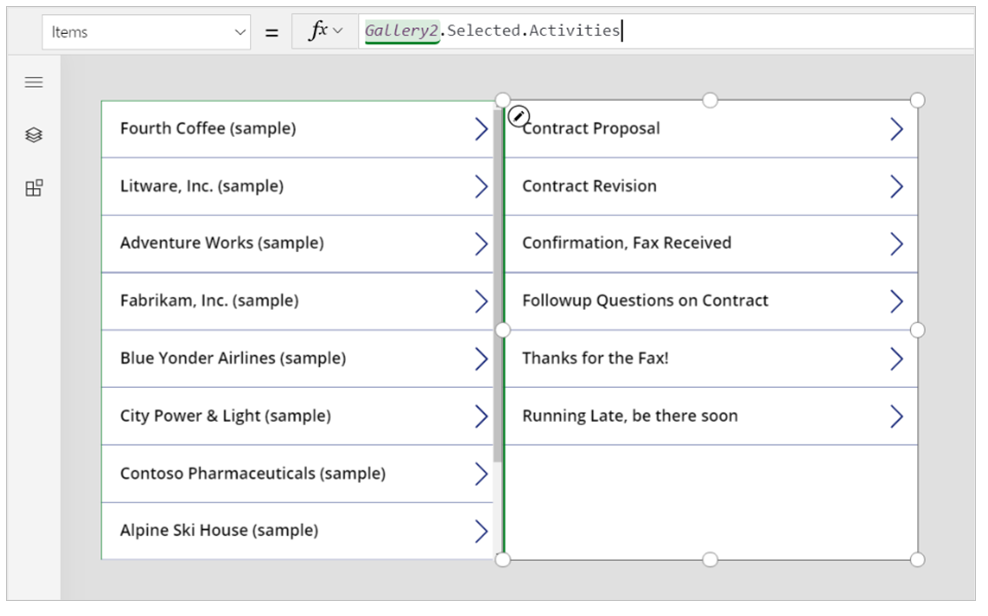Click the arrow beside Alpine Ski House (sample)
Viewport: 988px width, 616px height.
481,531
